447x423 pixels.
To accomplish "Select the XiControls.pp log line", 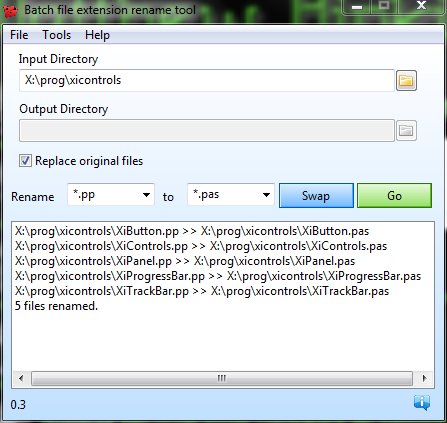I will [x=201, y=246].
